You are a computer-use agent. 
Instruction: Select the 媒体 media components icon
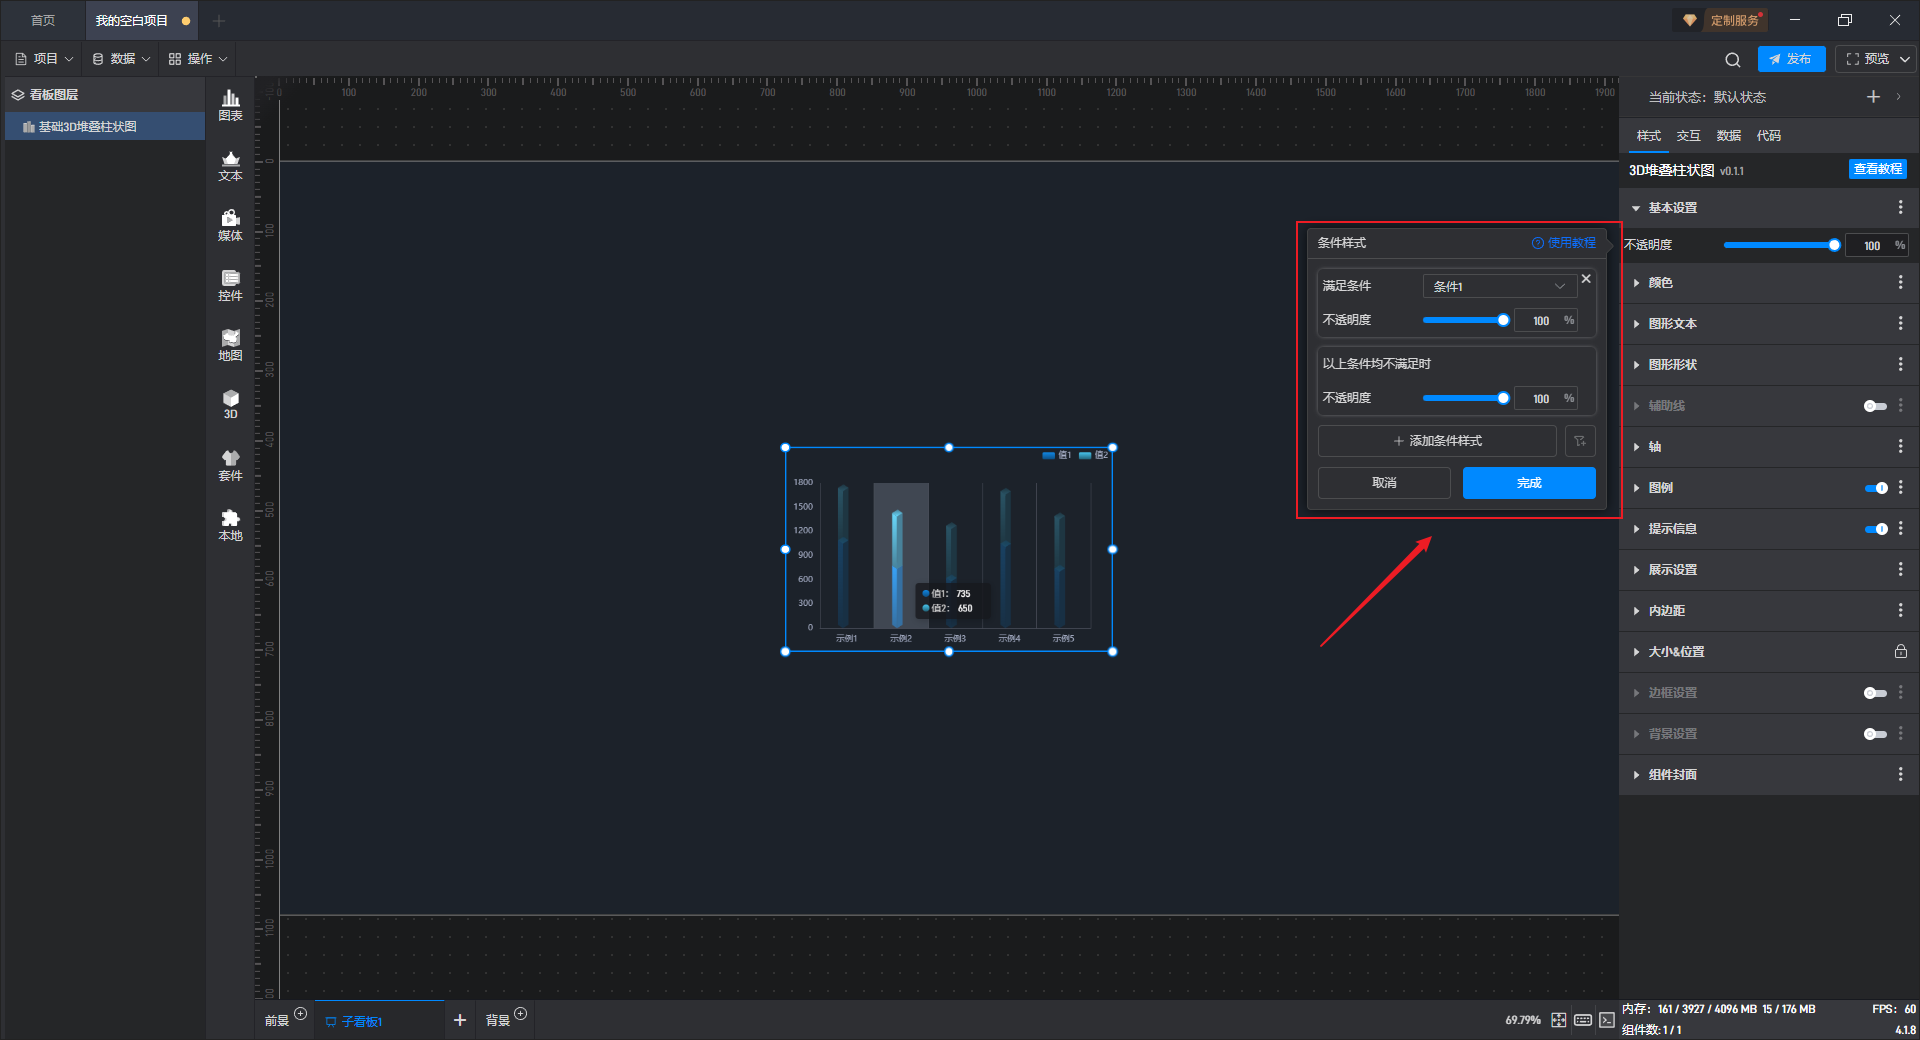[x=230, y=225]
